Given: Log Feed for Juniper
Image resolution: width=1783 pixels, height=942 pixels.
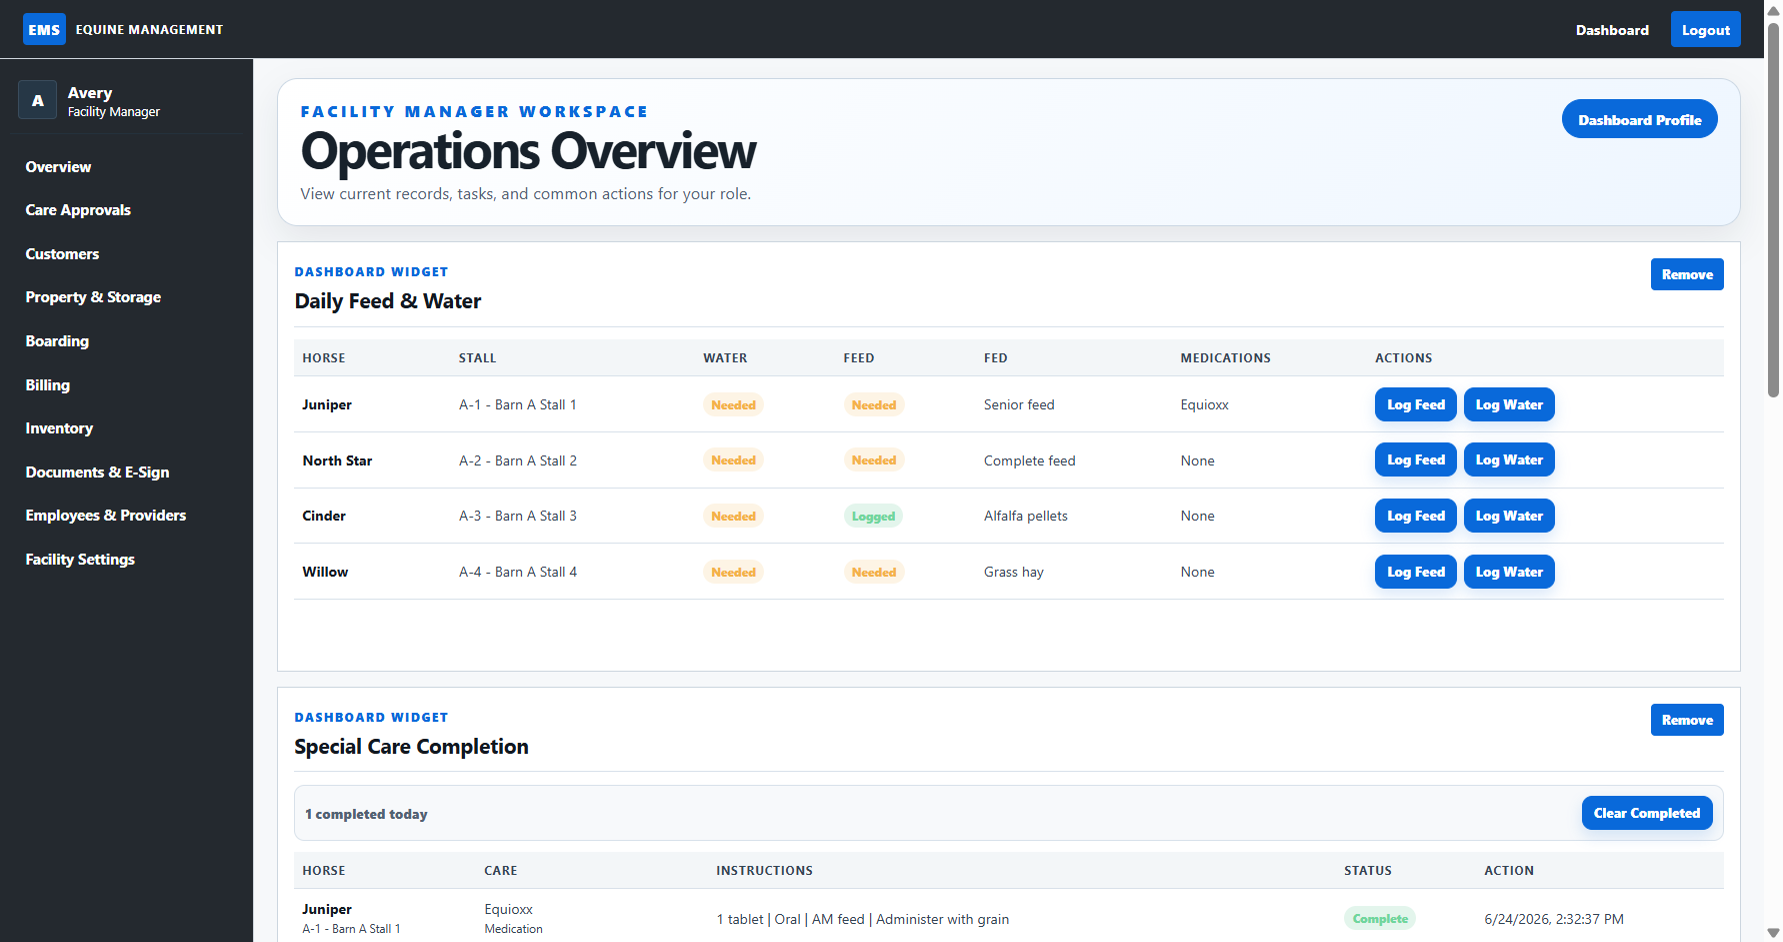Looking at the screenshot, I should pos(1415,405).
